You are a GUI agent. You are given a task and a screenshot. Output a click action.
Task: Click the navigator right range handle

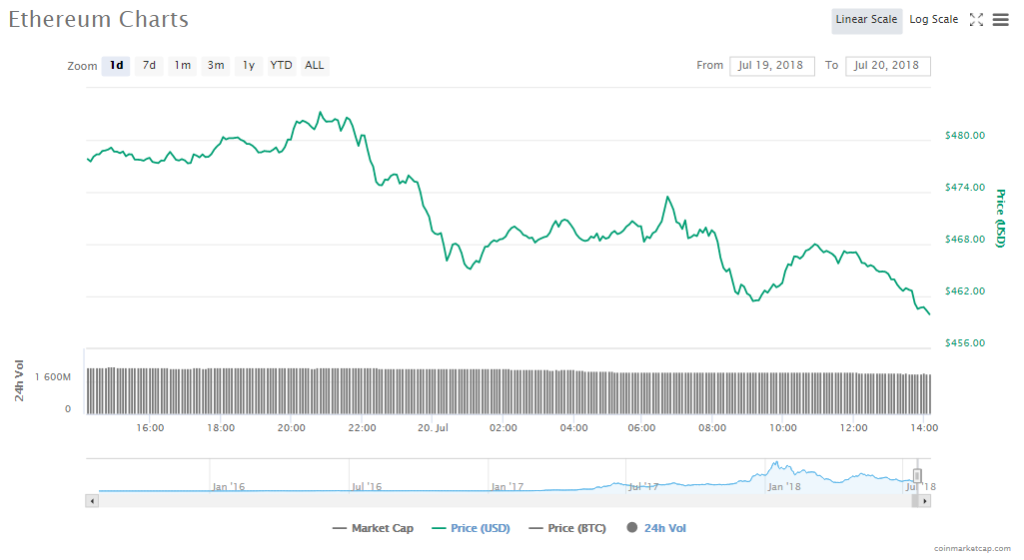(x=917, y=476)
